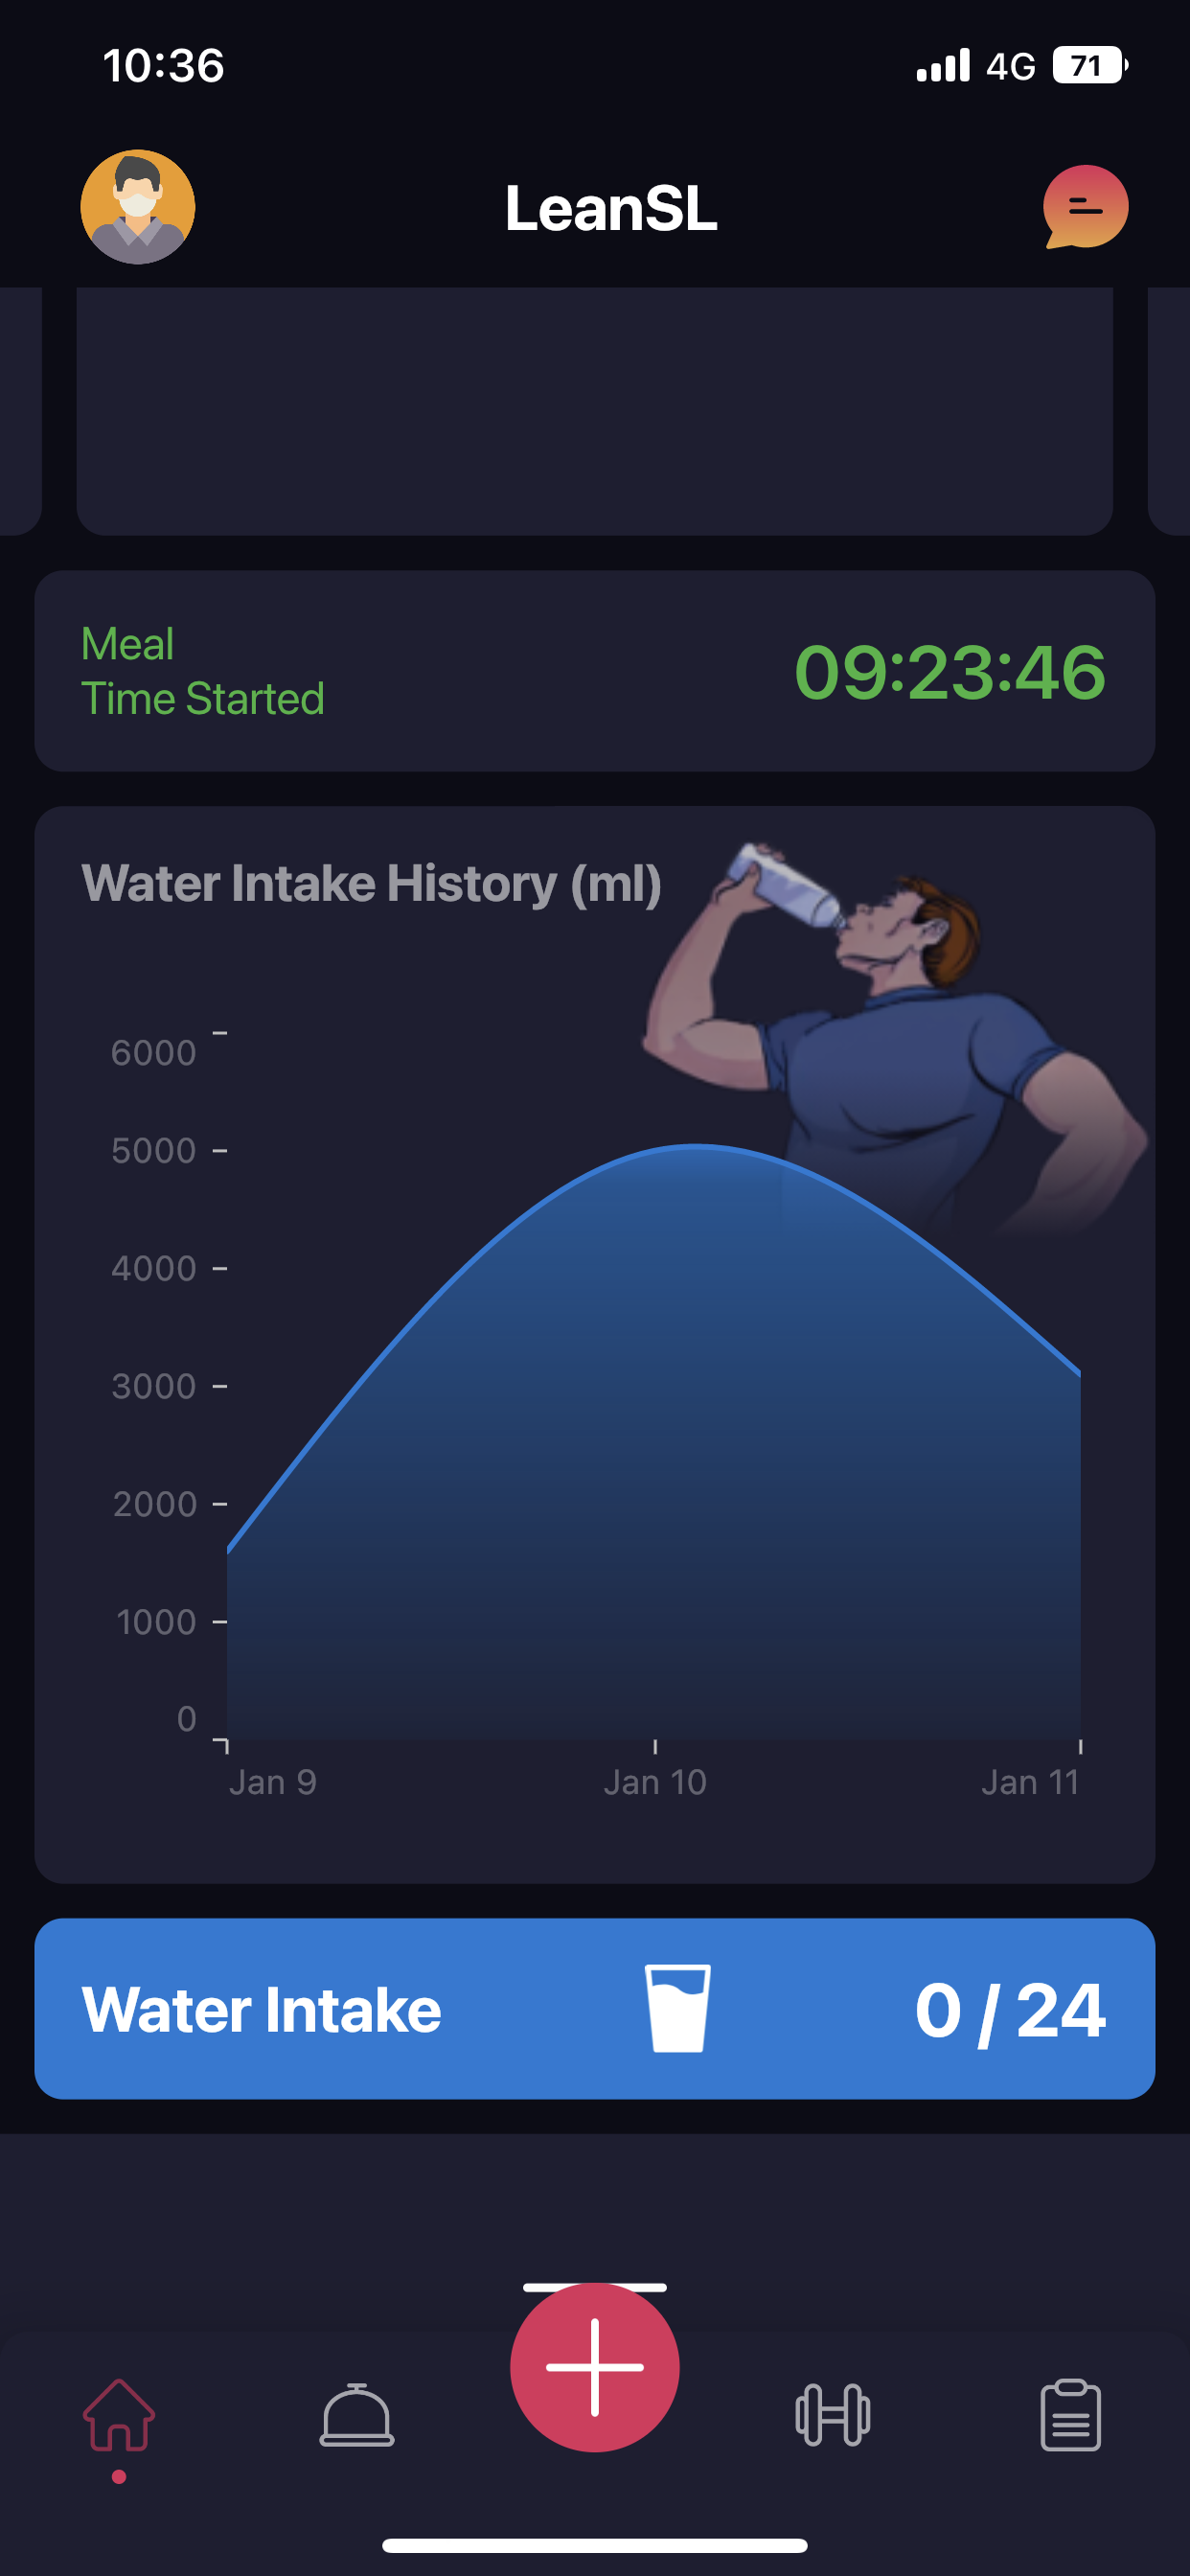Select the Jan 11 chart label
This screenshot has height=2576, width=1190.
[x=1030, y=1782]
